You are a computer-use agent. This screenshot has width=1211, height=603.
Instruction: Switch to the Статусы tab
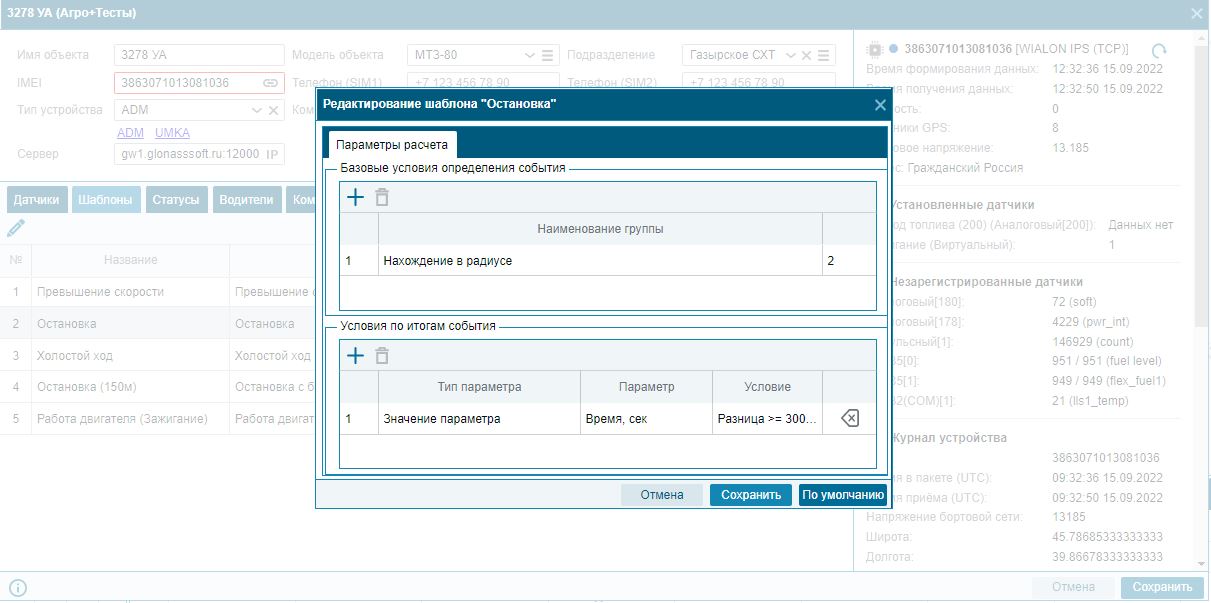[x=177, y=199]
